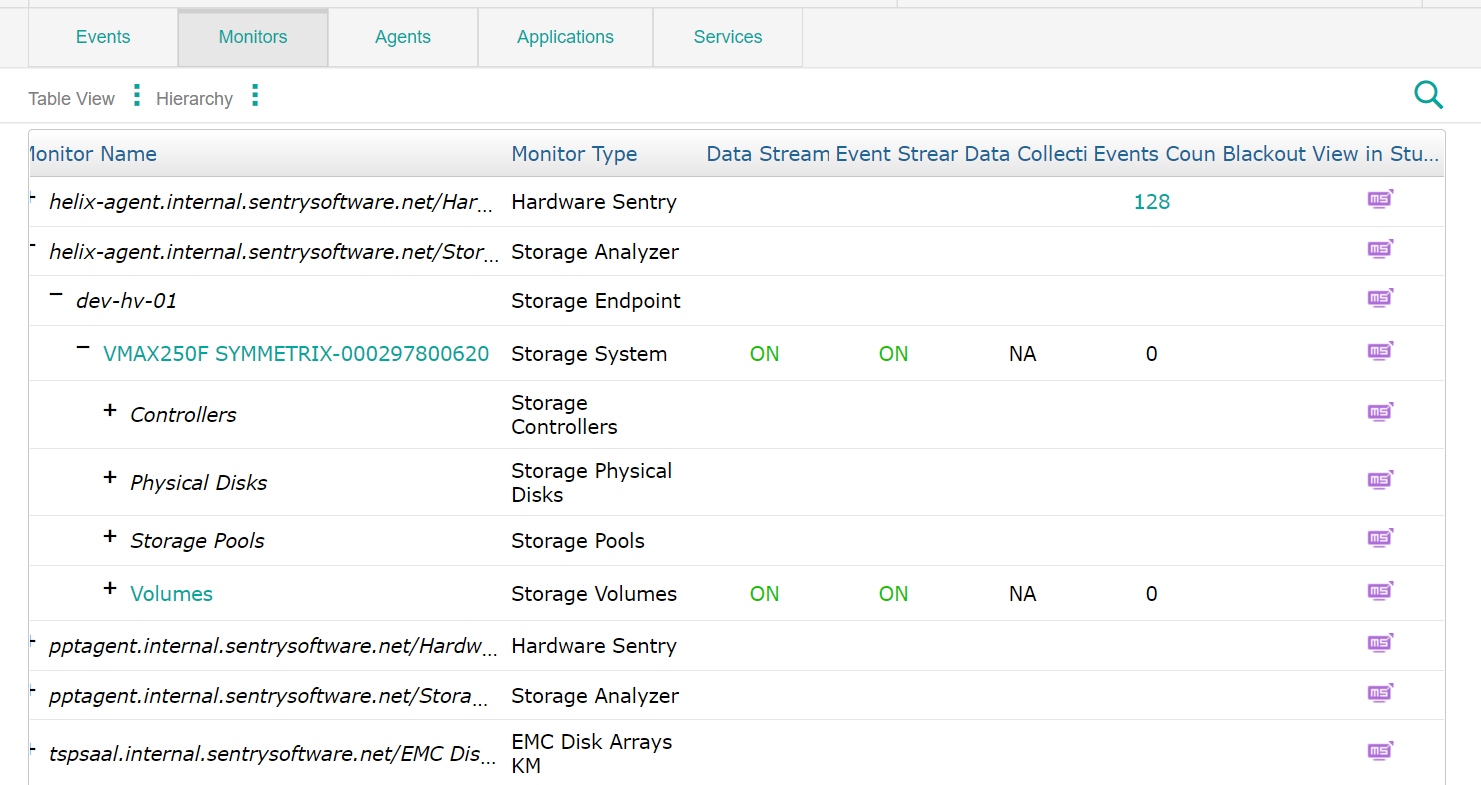Open View in Studio for VMAX250F Storage System

click(x=1380, y=351)
